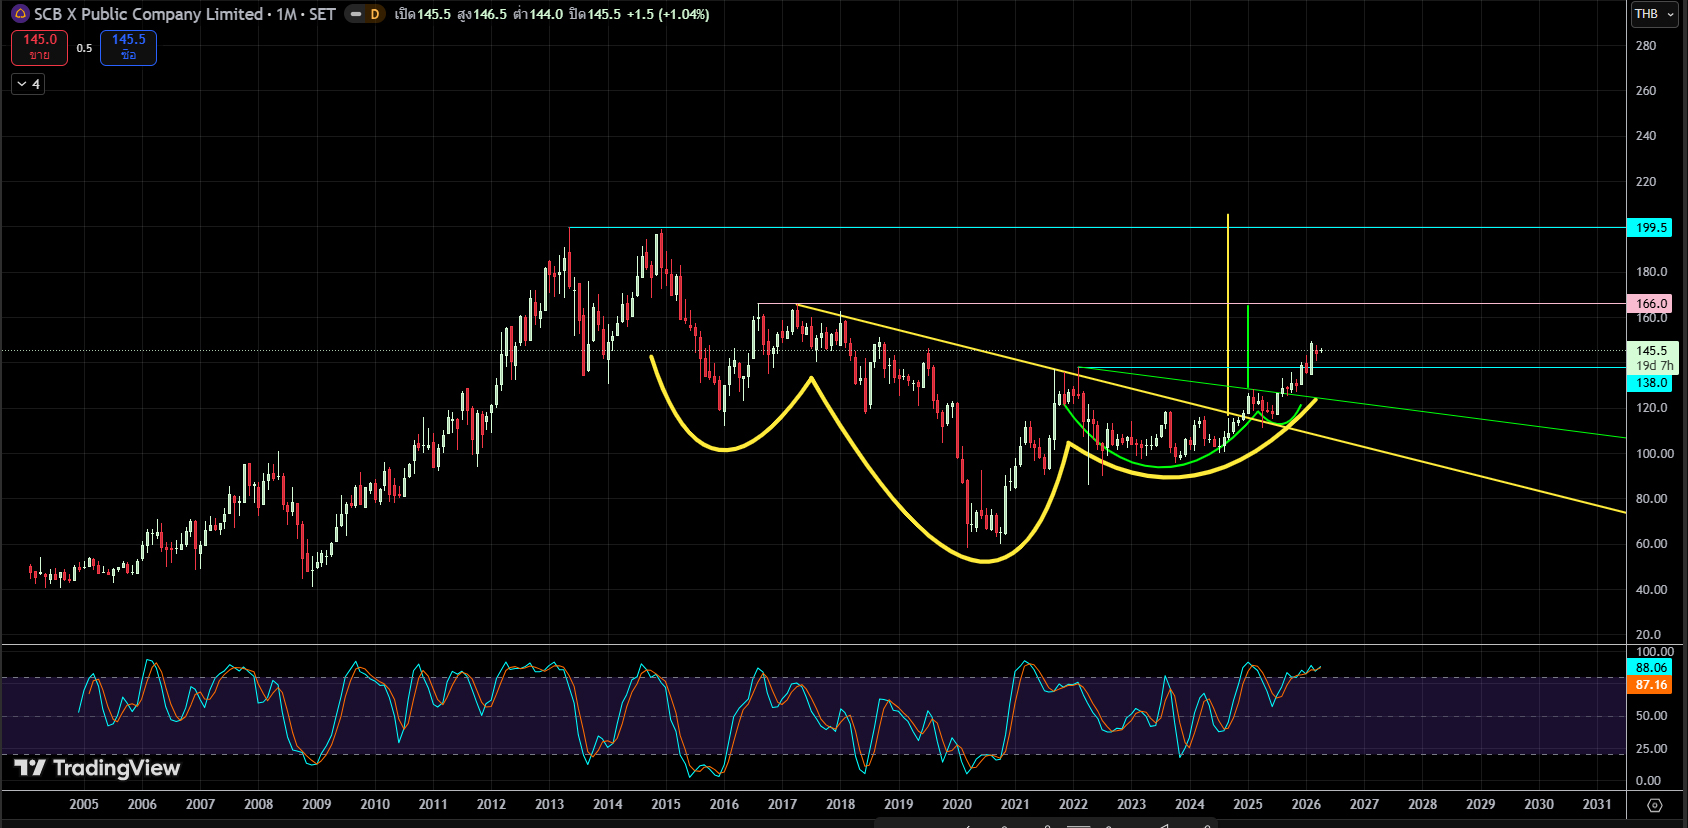Click the 2031 label on the time axis
Image resolution: width=1688 pixels, height=828 pixels.
(1597, 804)
